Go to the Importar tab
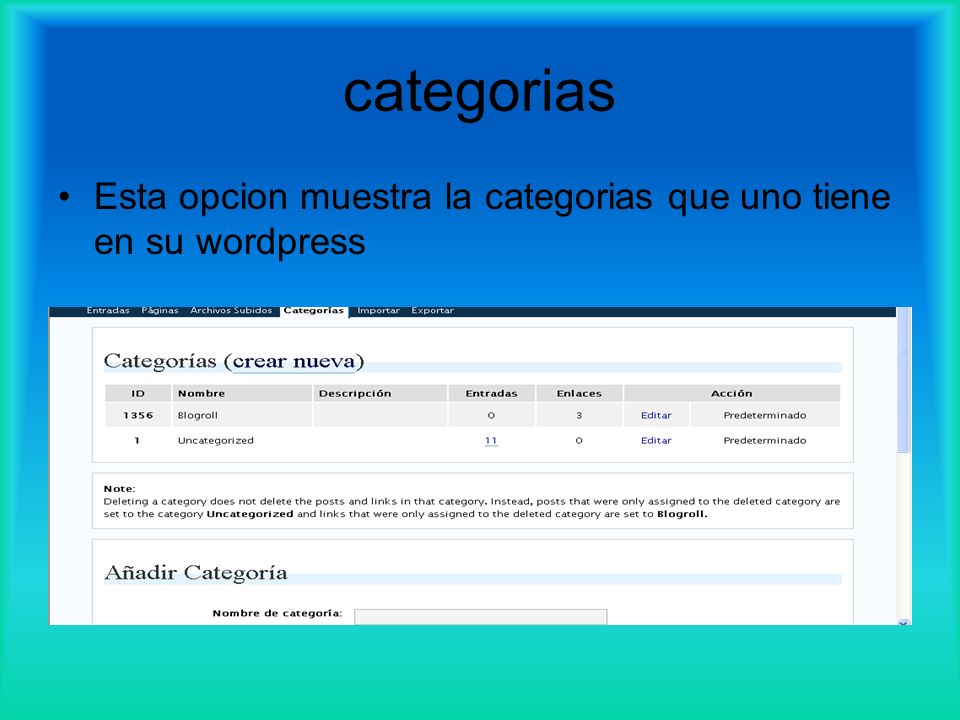The width and height of the screenshot is (960, 720). 378,310
